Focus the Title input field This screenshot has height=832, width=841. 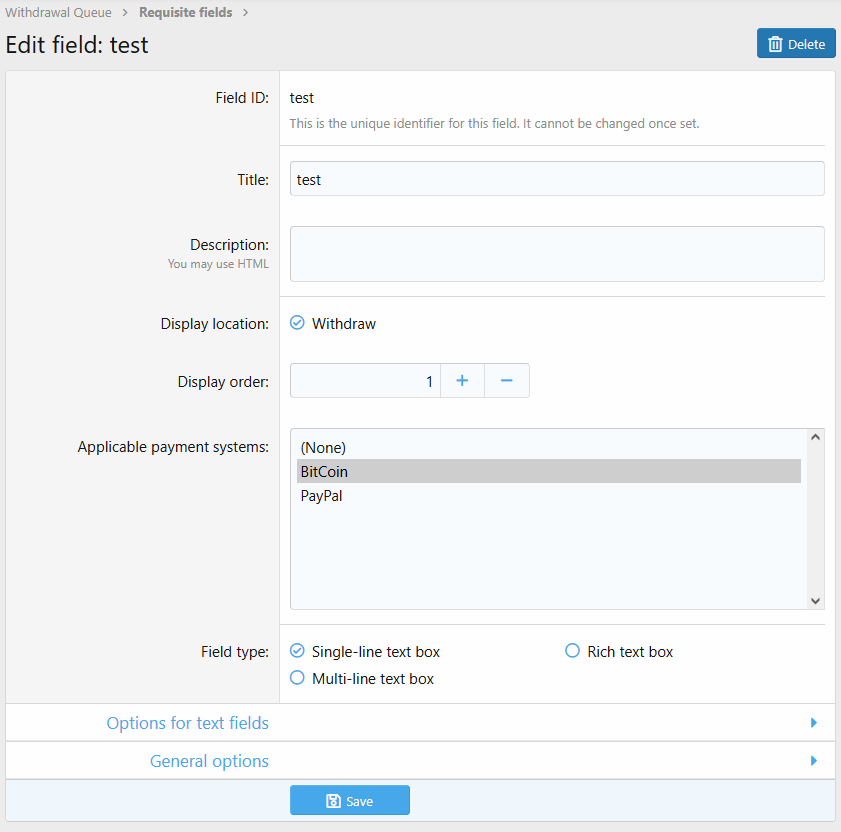point(557,179)
